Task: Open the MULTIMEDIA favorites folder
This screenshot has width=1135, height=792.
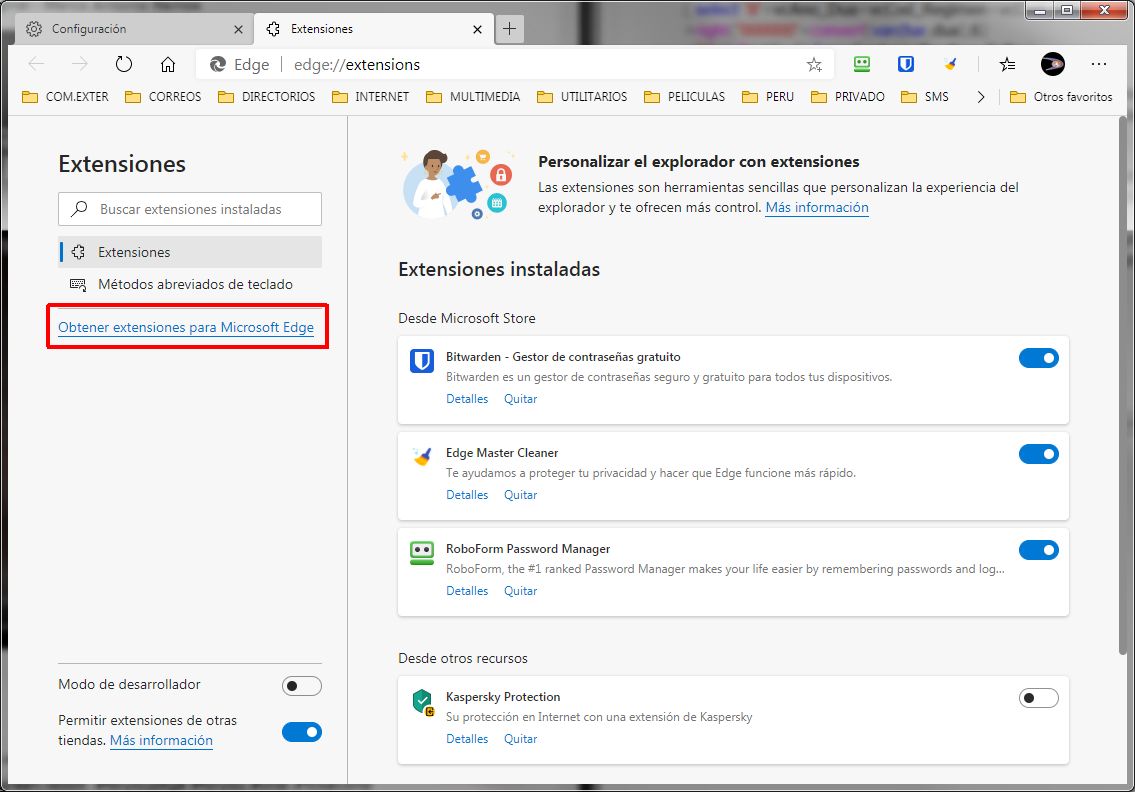Action: coord(473,96)
